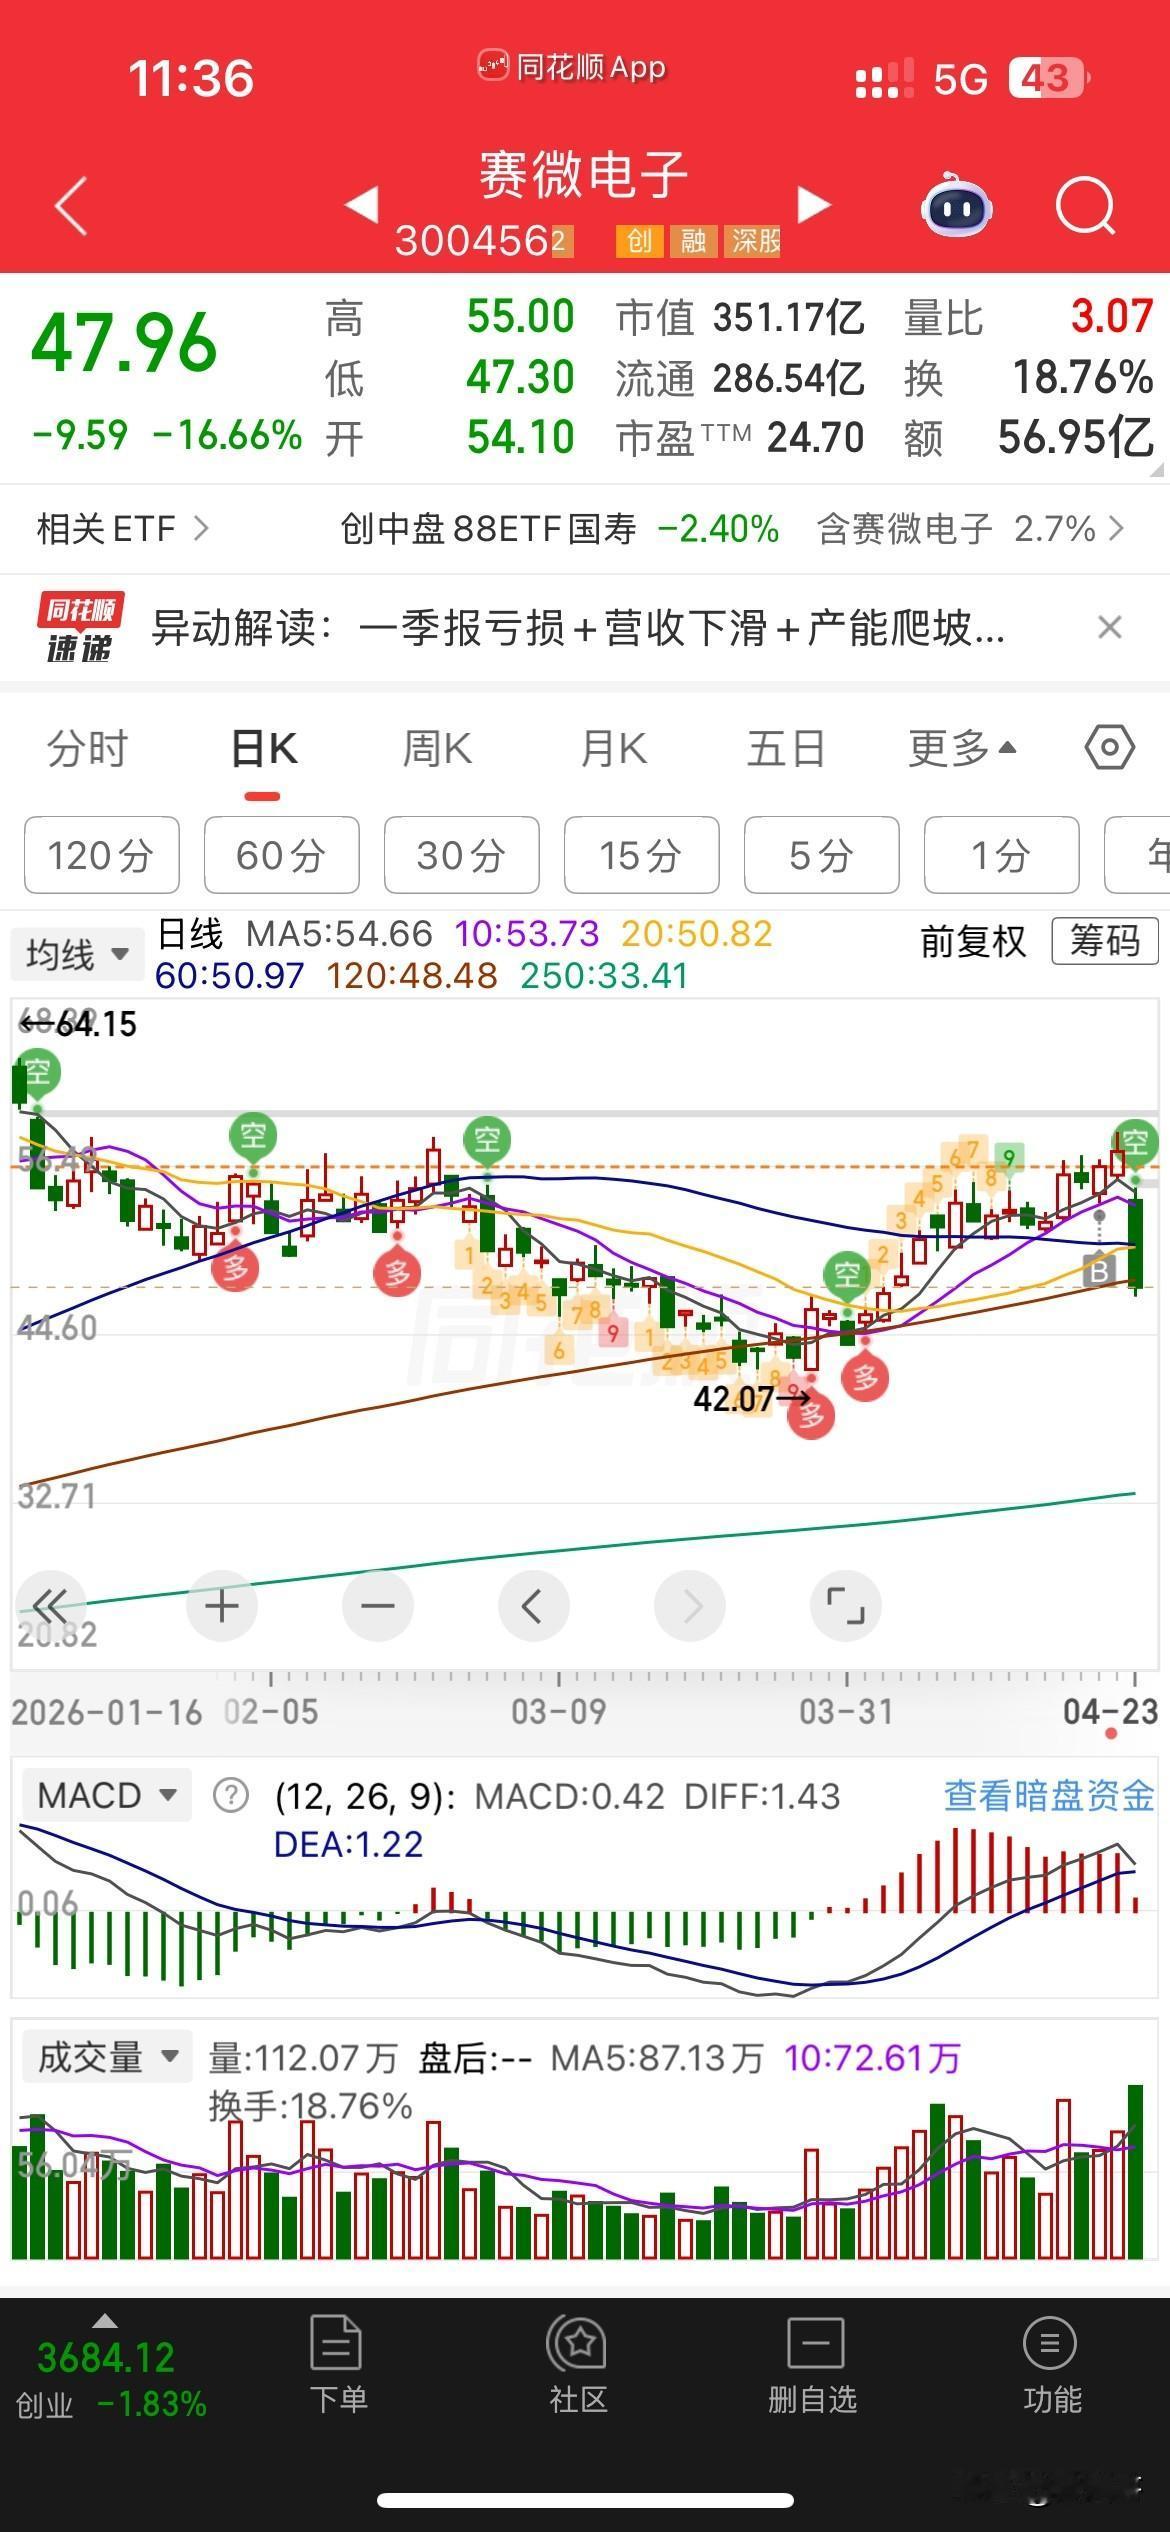Tap the 赛微电子 stock title
The image size is (1170, 2532).
[584, 176]
